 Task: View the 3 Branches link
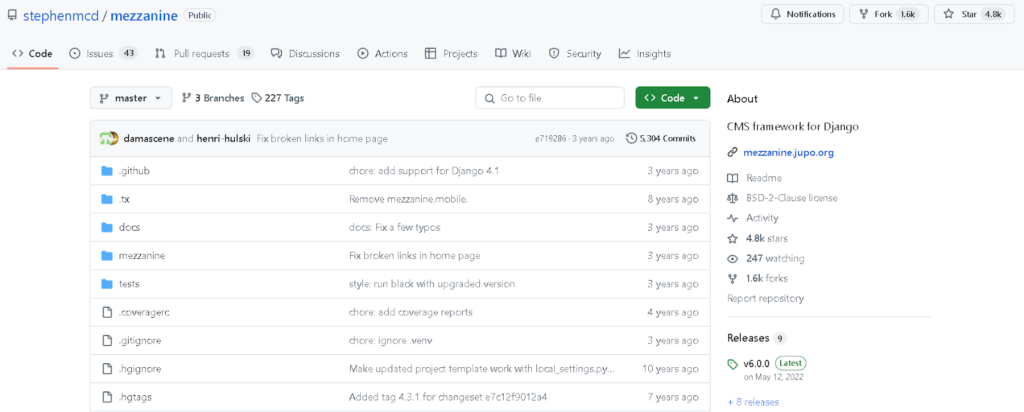(x=213, y=98)
